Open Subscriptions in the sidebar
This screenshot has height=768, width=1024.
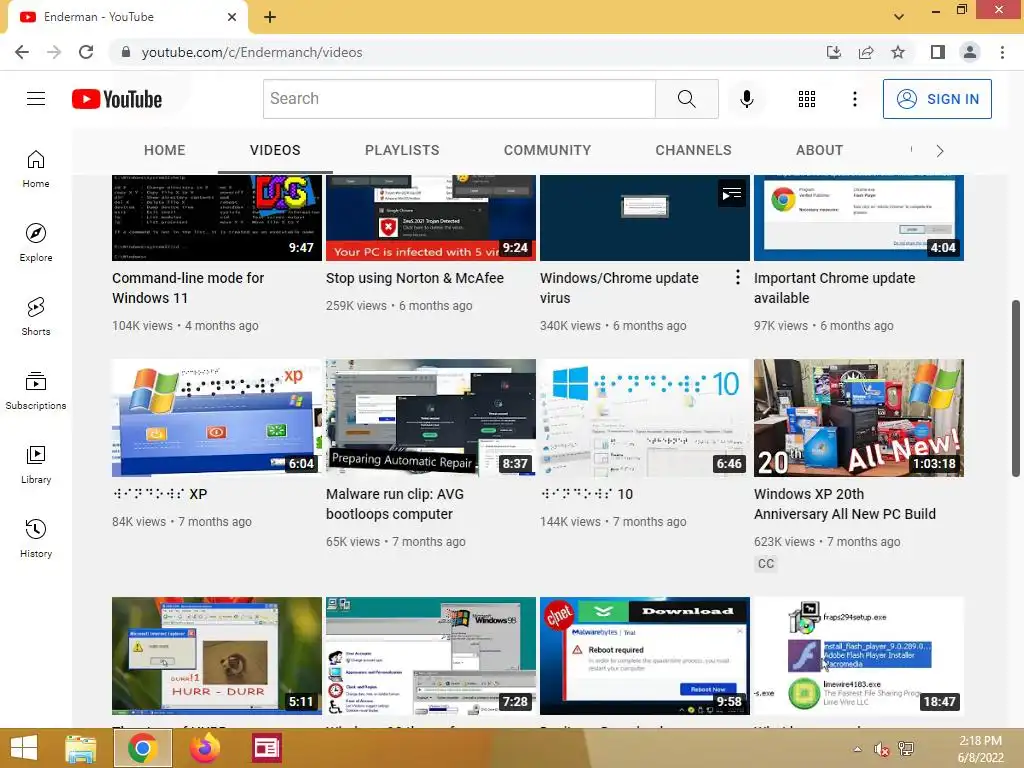(36, 391)
